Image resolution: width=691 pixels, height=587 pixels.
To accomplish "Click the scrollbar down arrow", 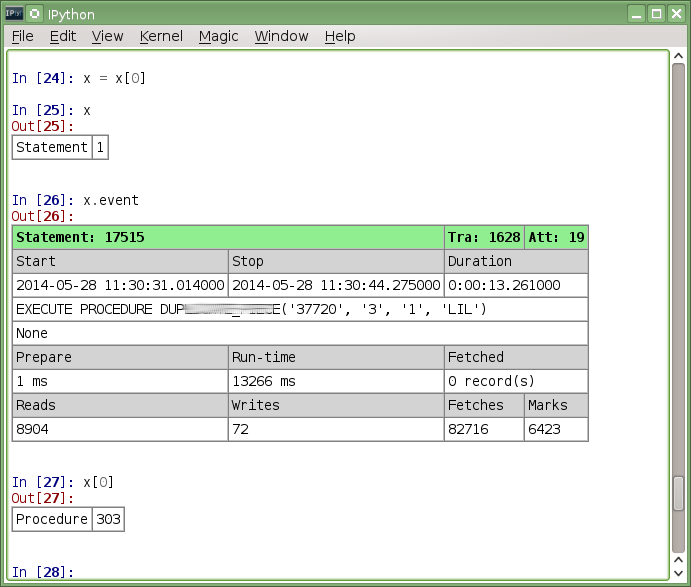I will [678, 573].
